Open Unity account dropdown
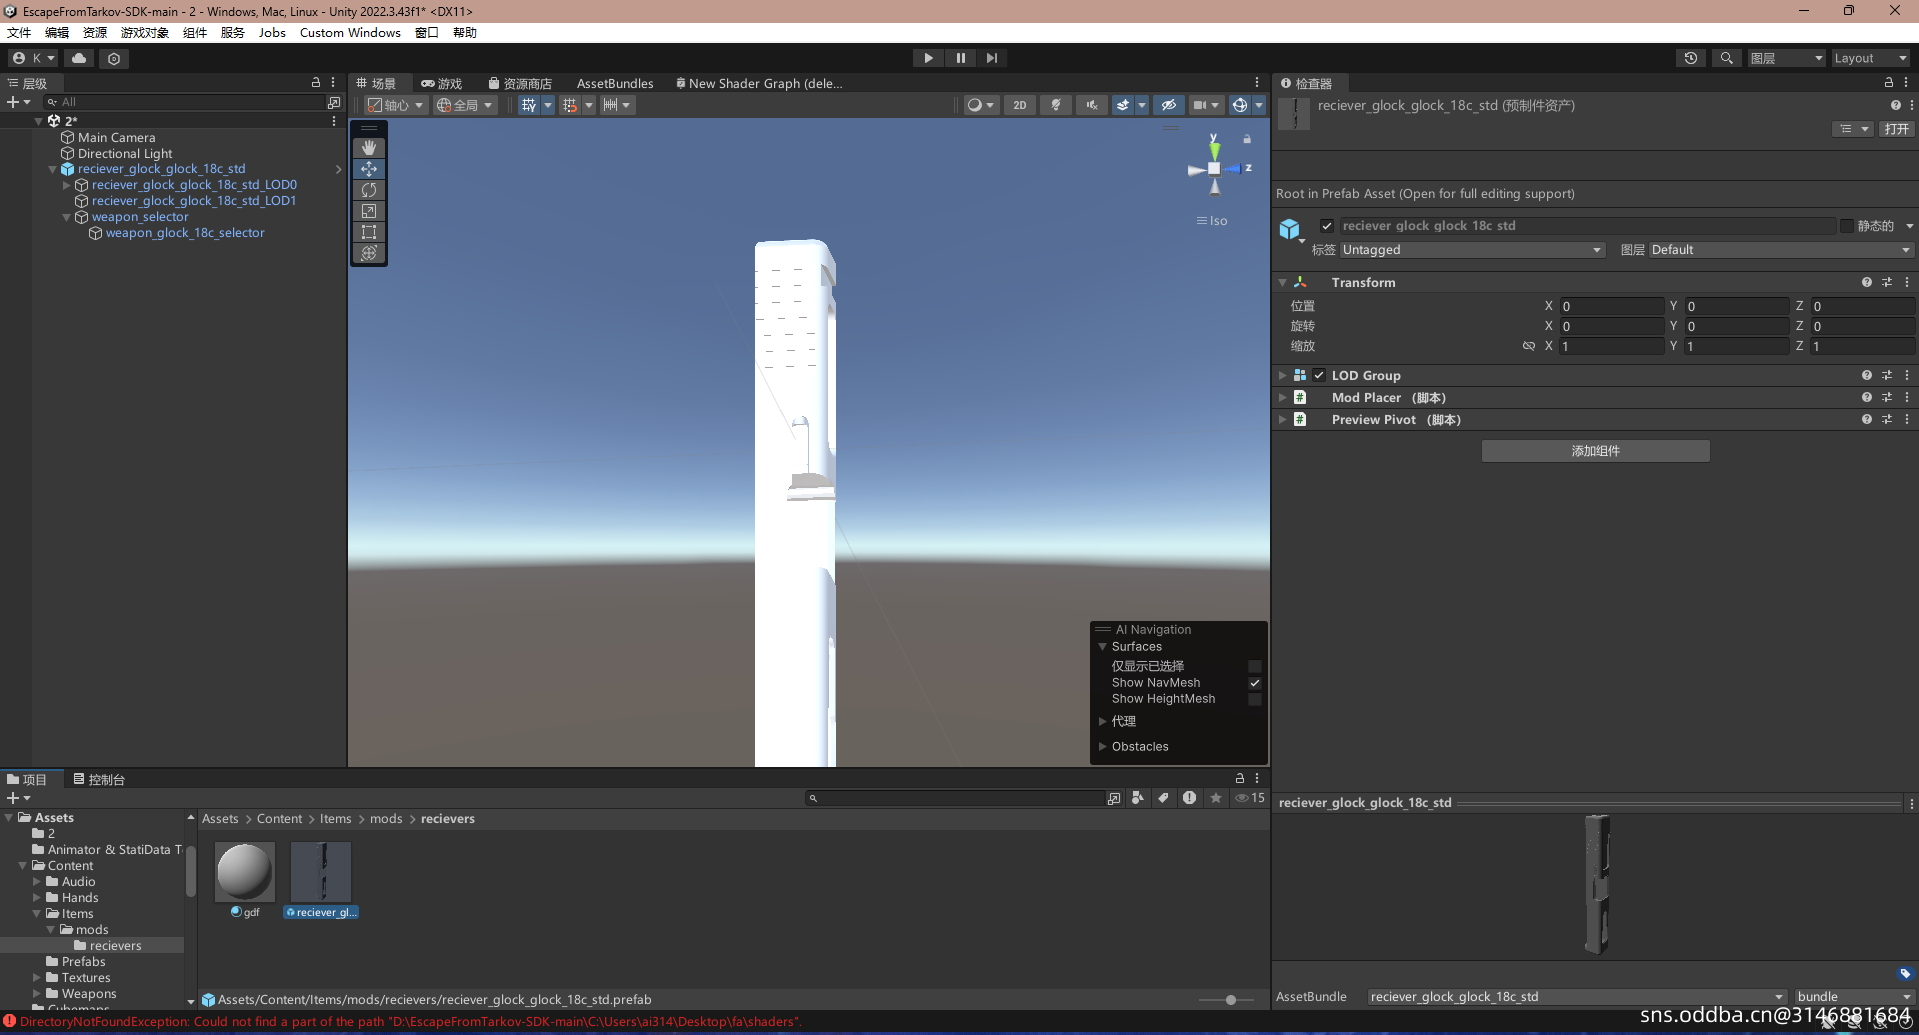 click(33, 58)
